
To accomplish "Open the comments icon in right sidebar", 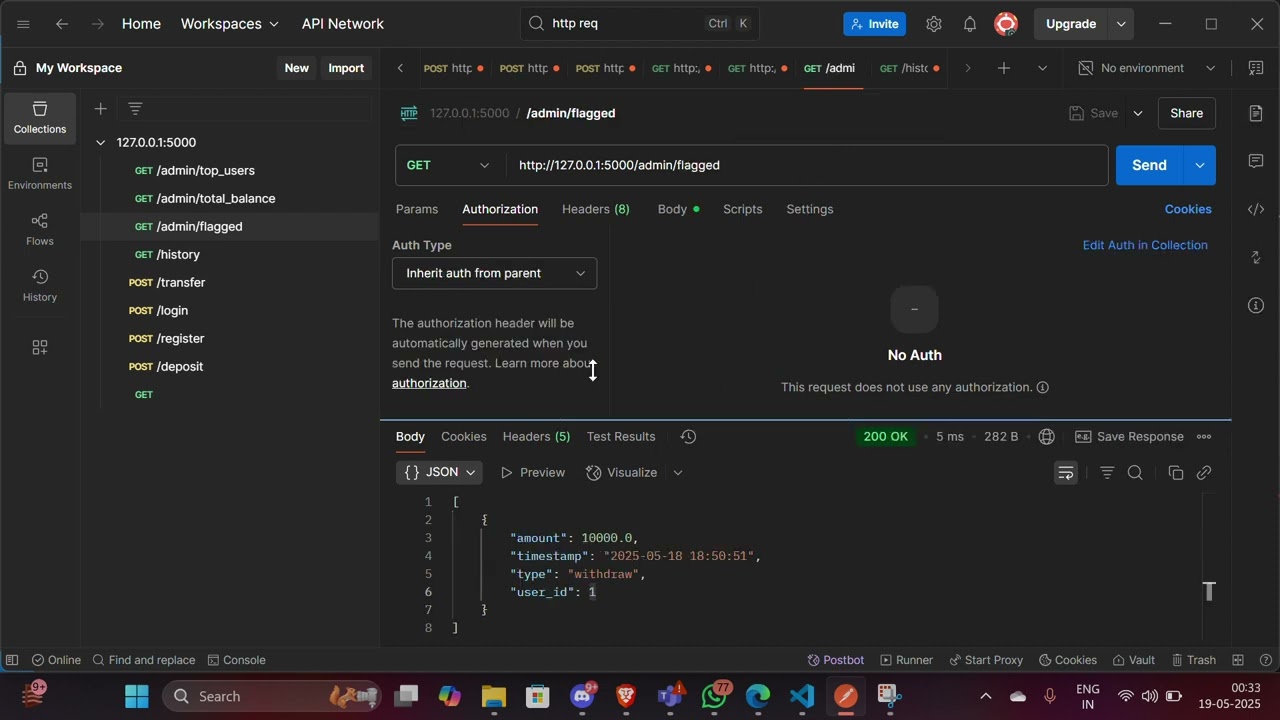I will point(1256,161).
